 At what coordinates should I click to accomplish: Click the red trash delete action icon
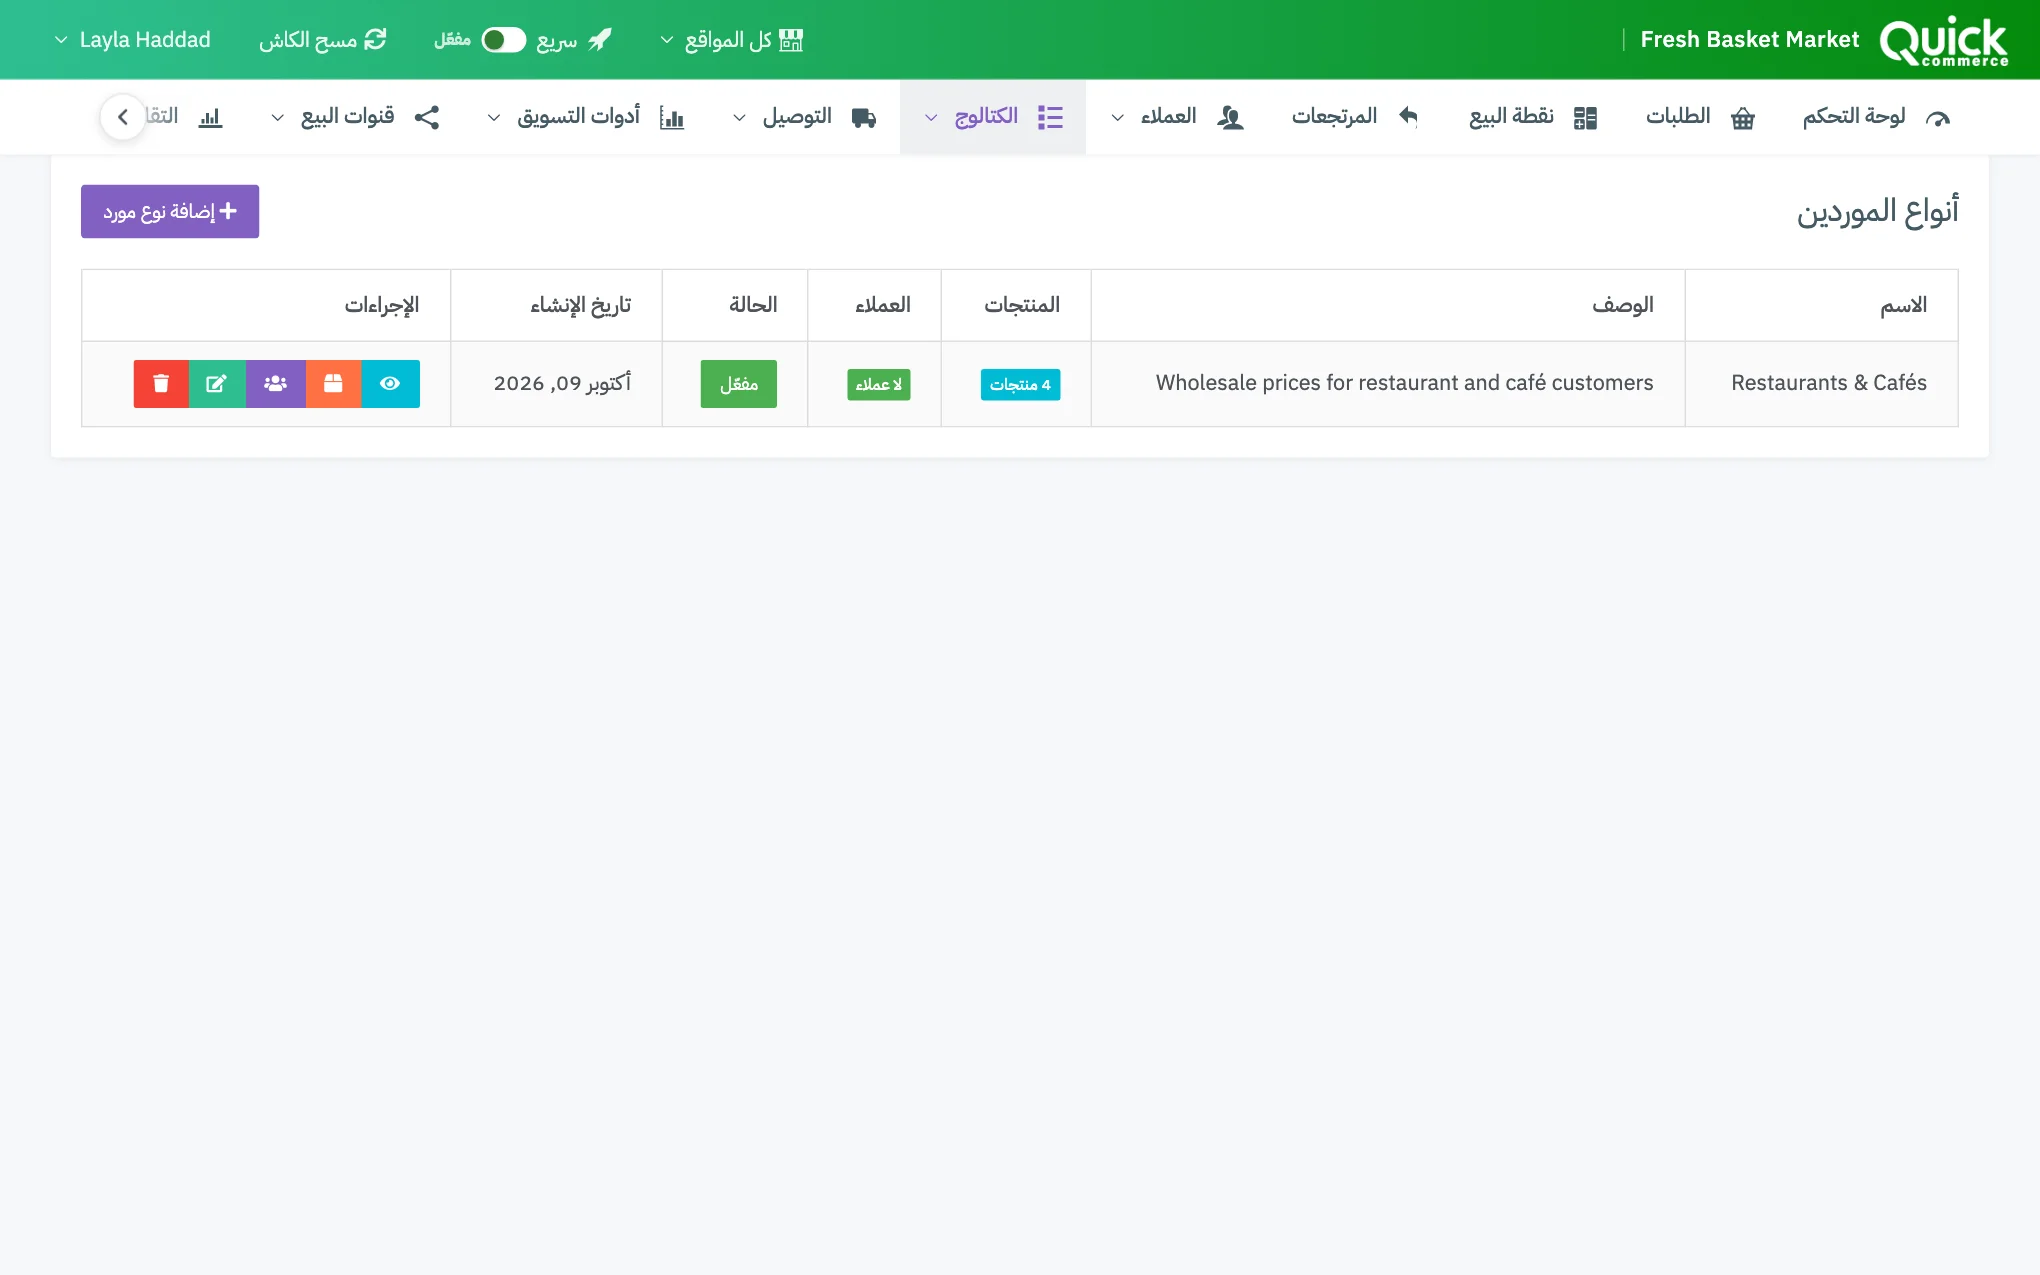click(x=161, y=384)
